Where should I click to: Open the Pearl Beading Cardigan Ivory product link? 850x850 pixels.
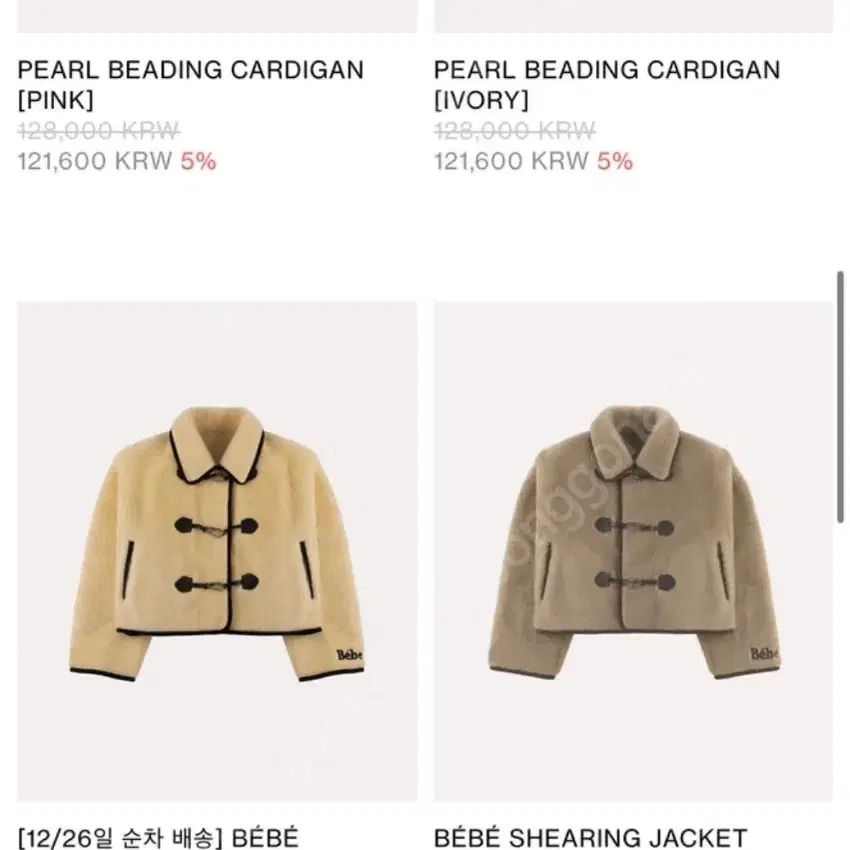607,85
